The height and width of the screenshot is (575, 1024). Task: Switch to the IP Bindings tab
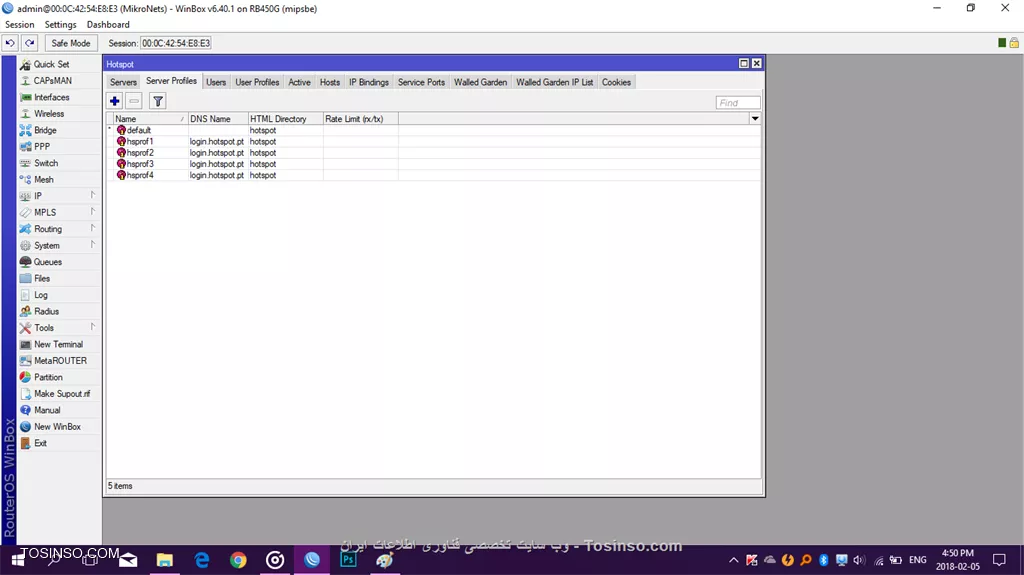click(x=369, y=82)
